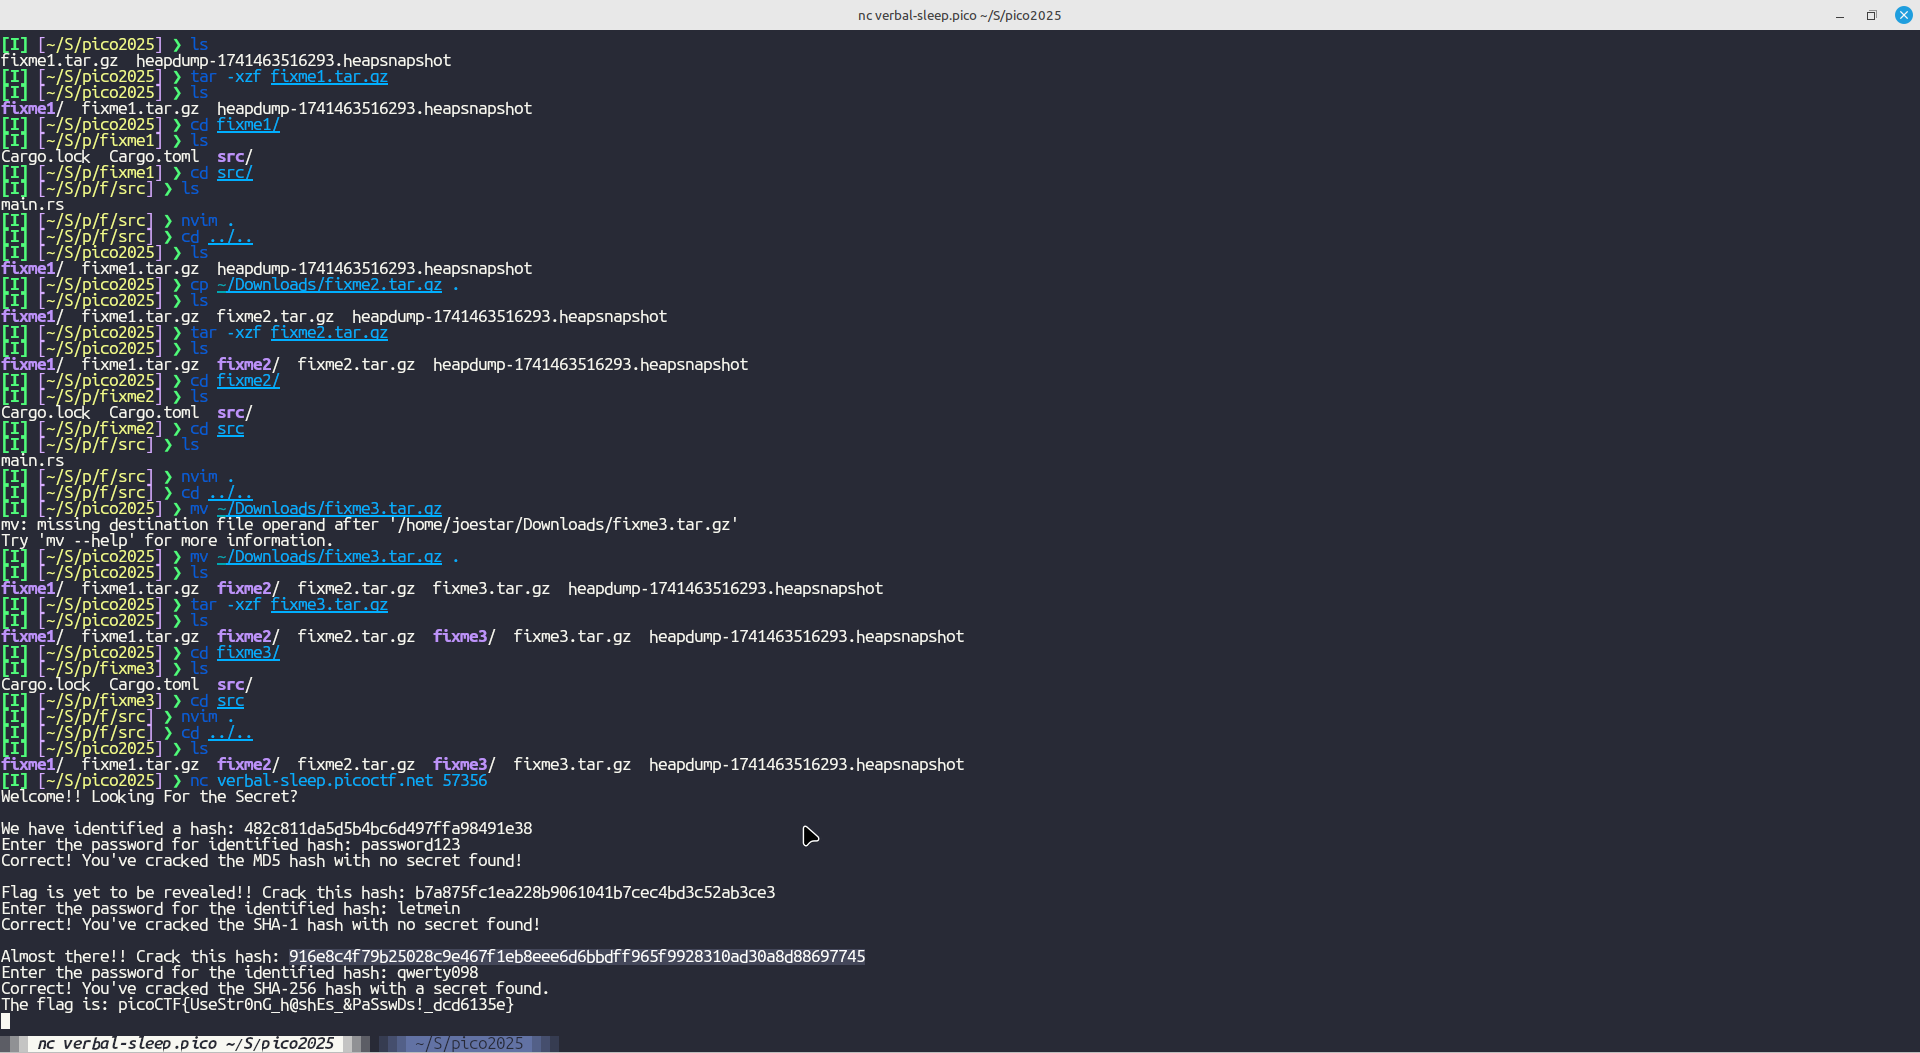Image resolution: width=1920 pixels, height=1053 pixels.
Task: Switch to the second ~/S/pico2025 bottom tab
Action: point(469,1043)
